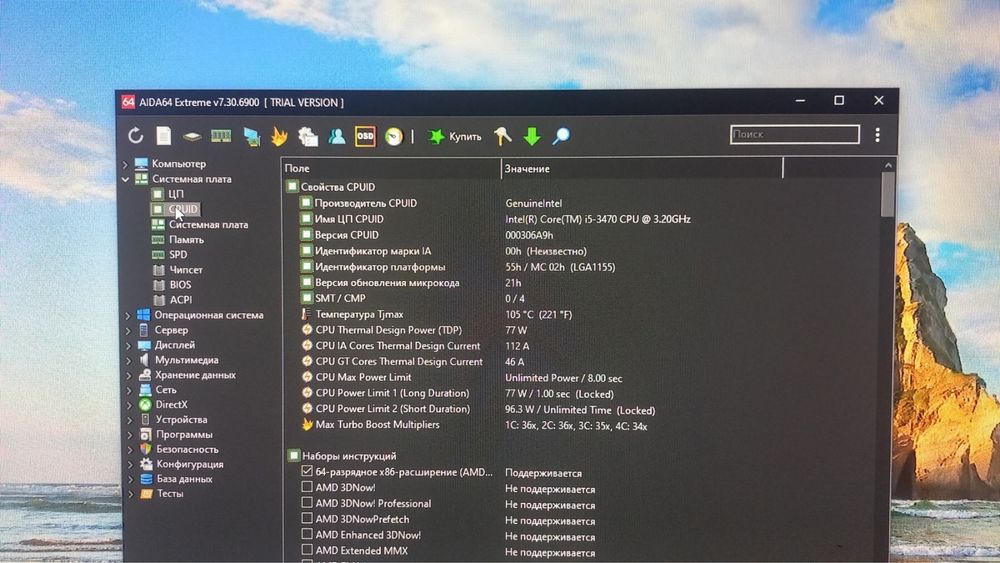Click the memory module toolbar icon

221,135
